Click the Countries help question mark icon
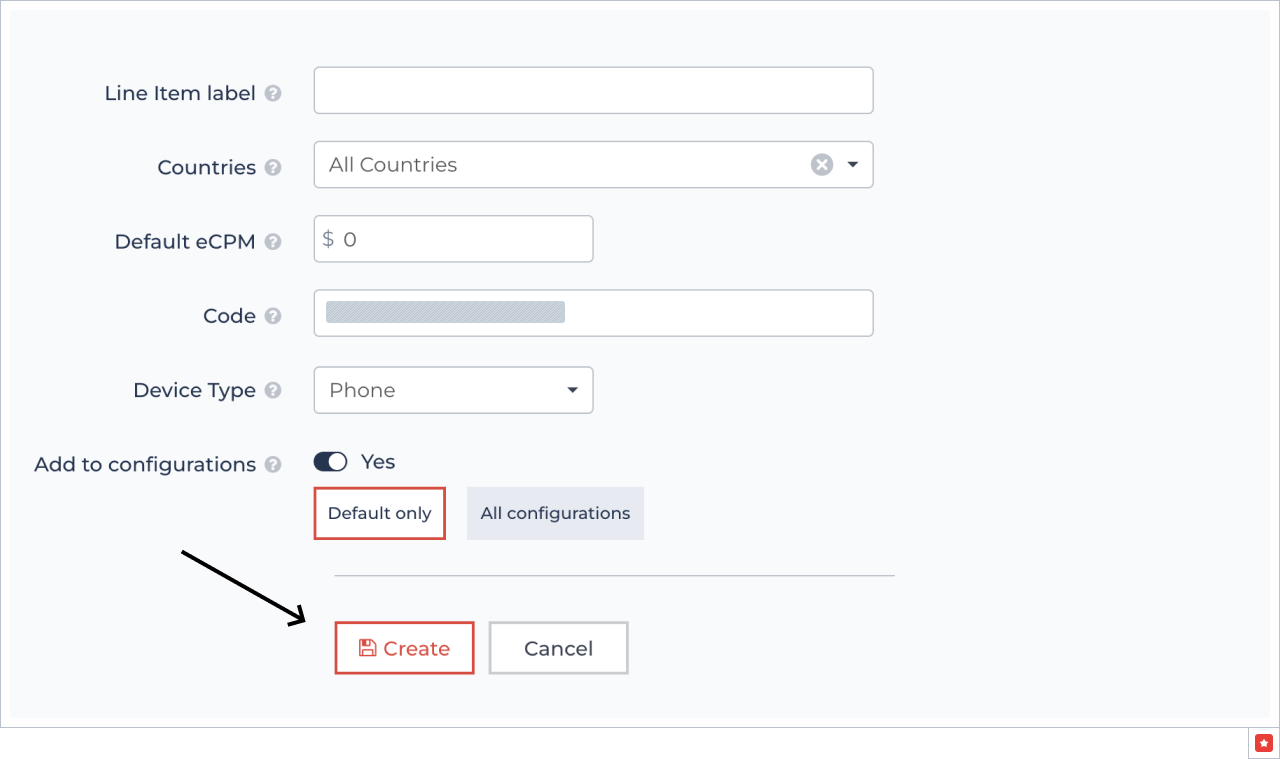Screen dimensions: 1280x759 (x=273, y=168)
